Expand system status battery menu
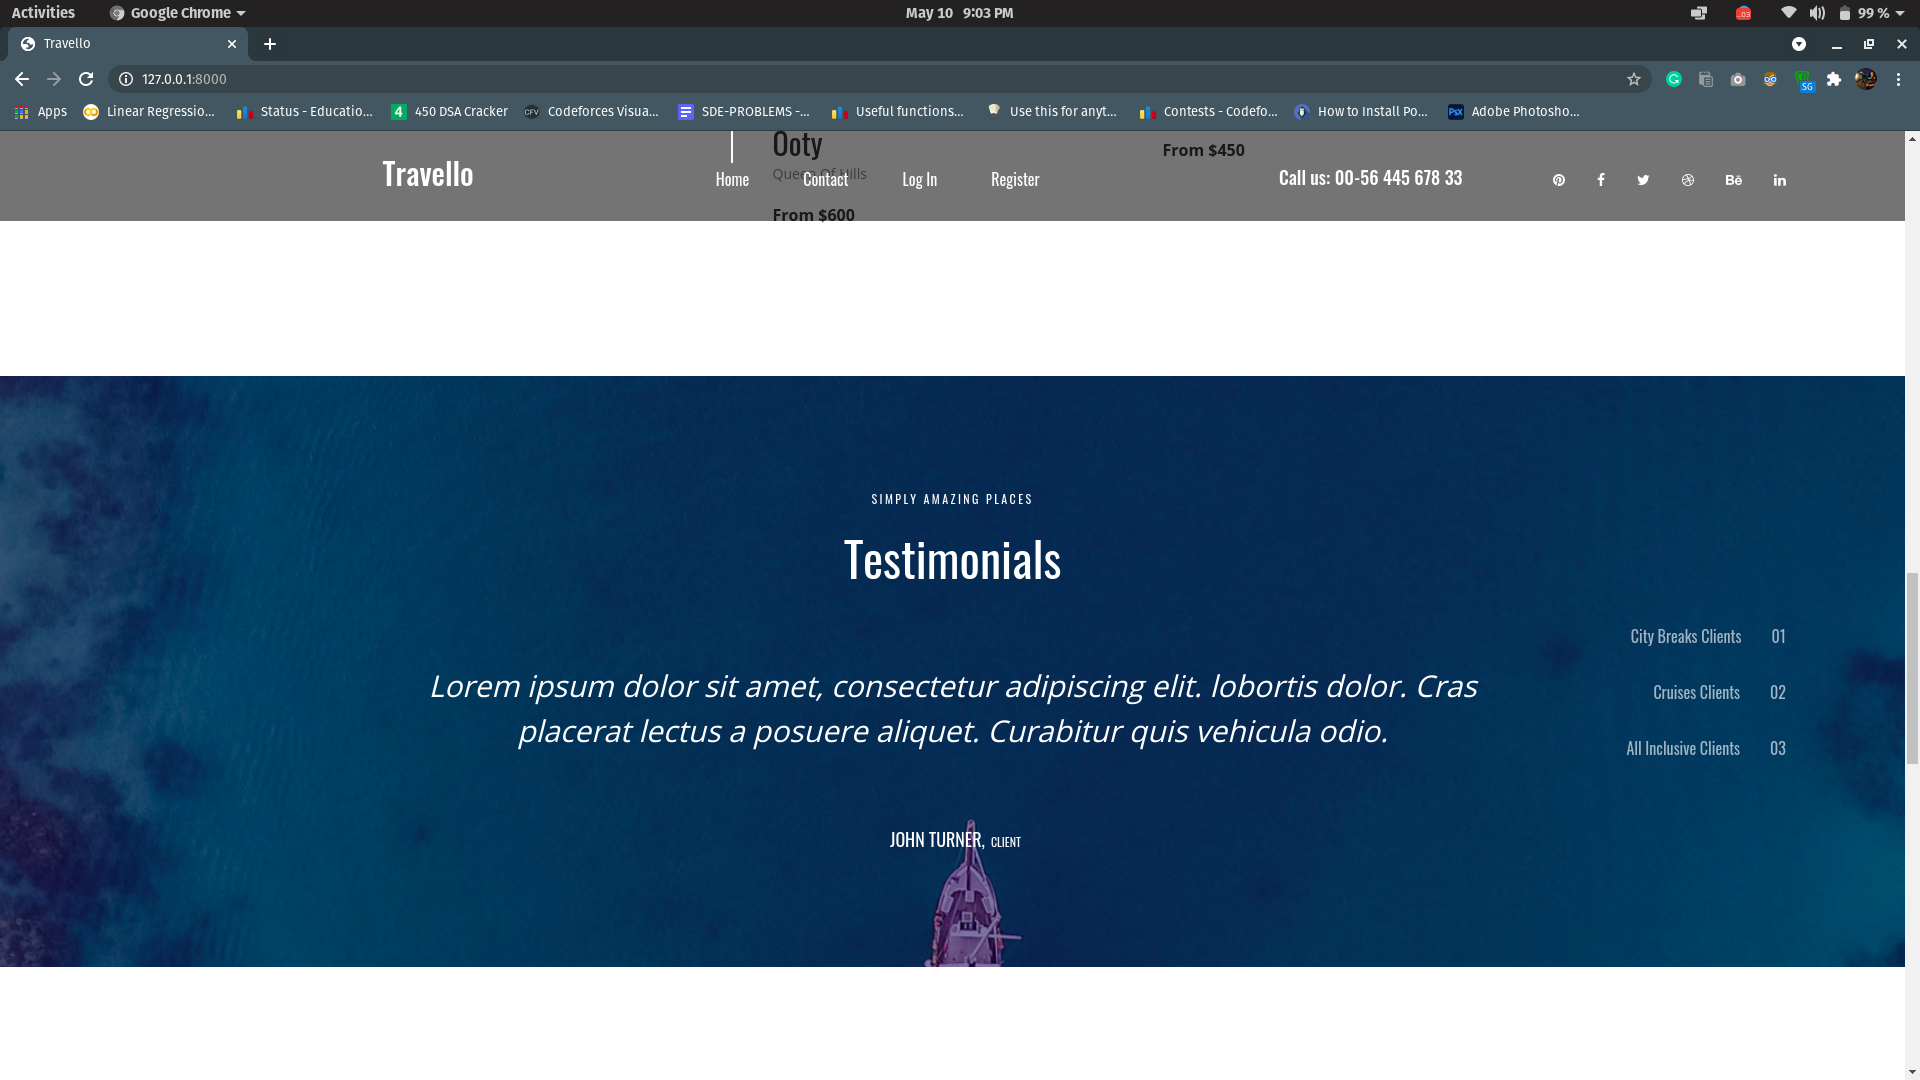 1870,13
